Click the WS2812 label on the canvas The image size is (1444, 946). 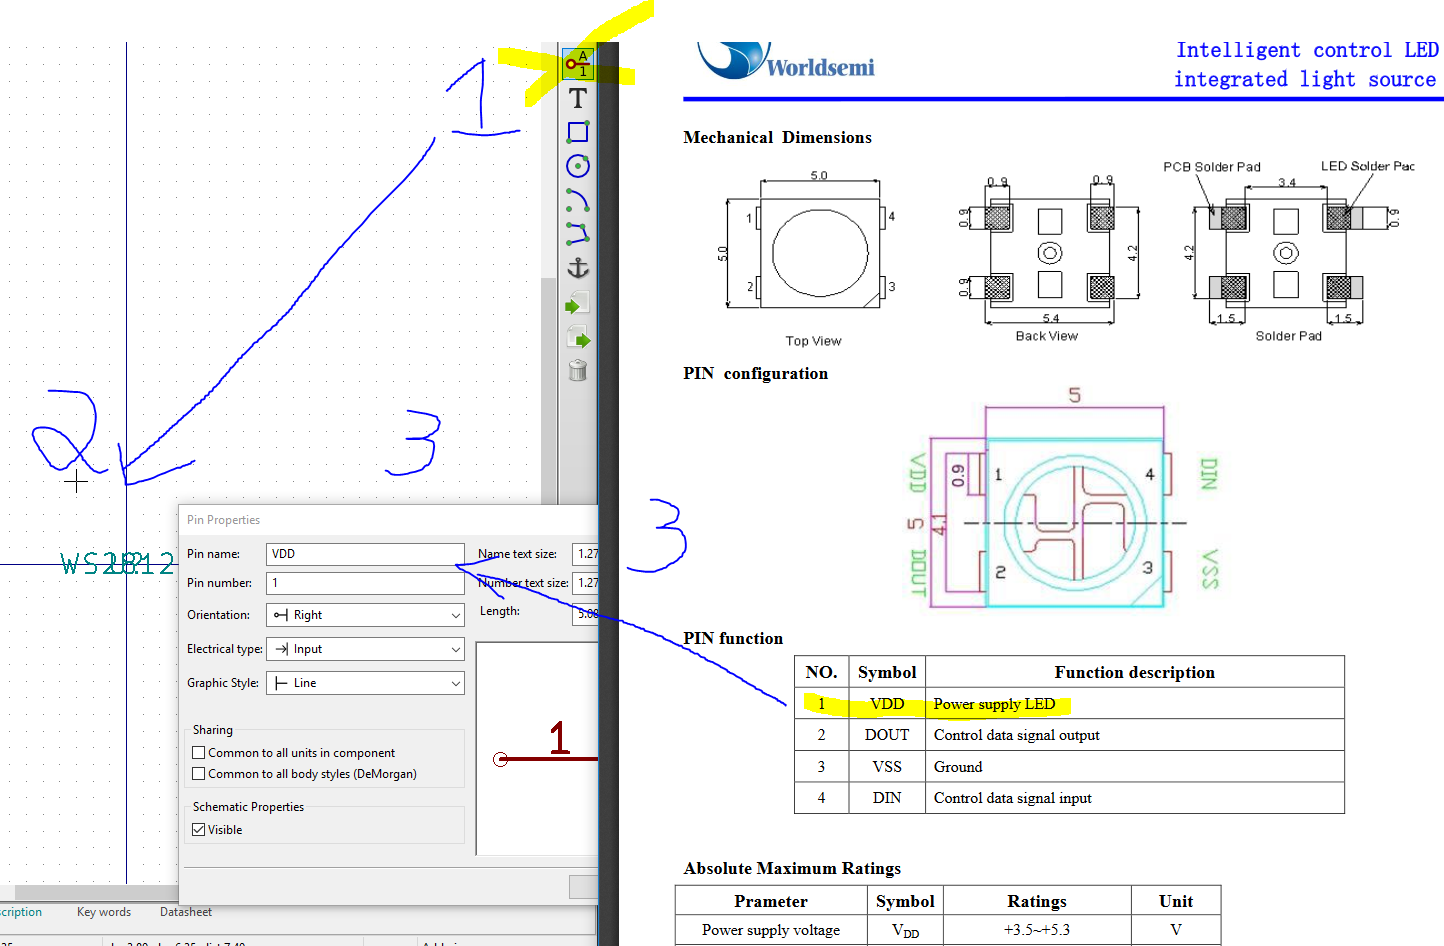tap(117, 565)
